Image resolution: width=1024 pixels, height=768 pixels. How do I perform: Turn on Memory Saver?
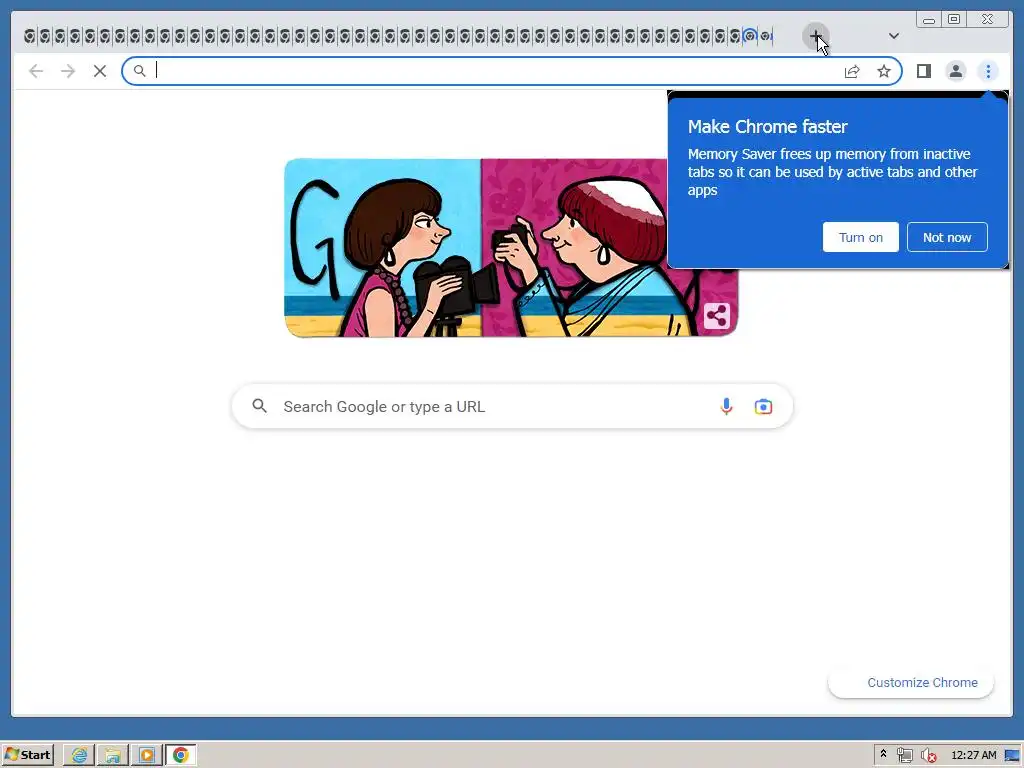click(x=861, y=237)
